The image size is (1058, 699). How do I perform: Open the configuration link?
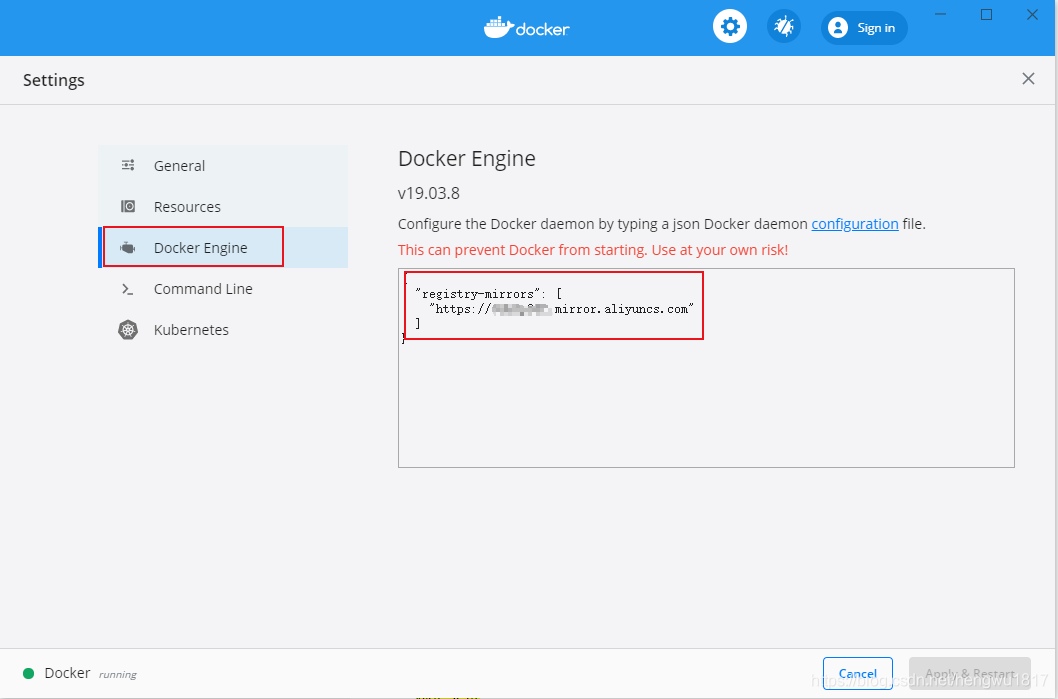855,224
